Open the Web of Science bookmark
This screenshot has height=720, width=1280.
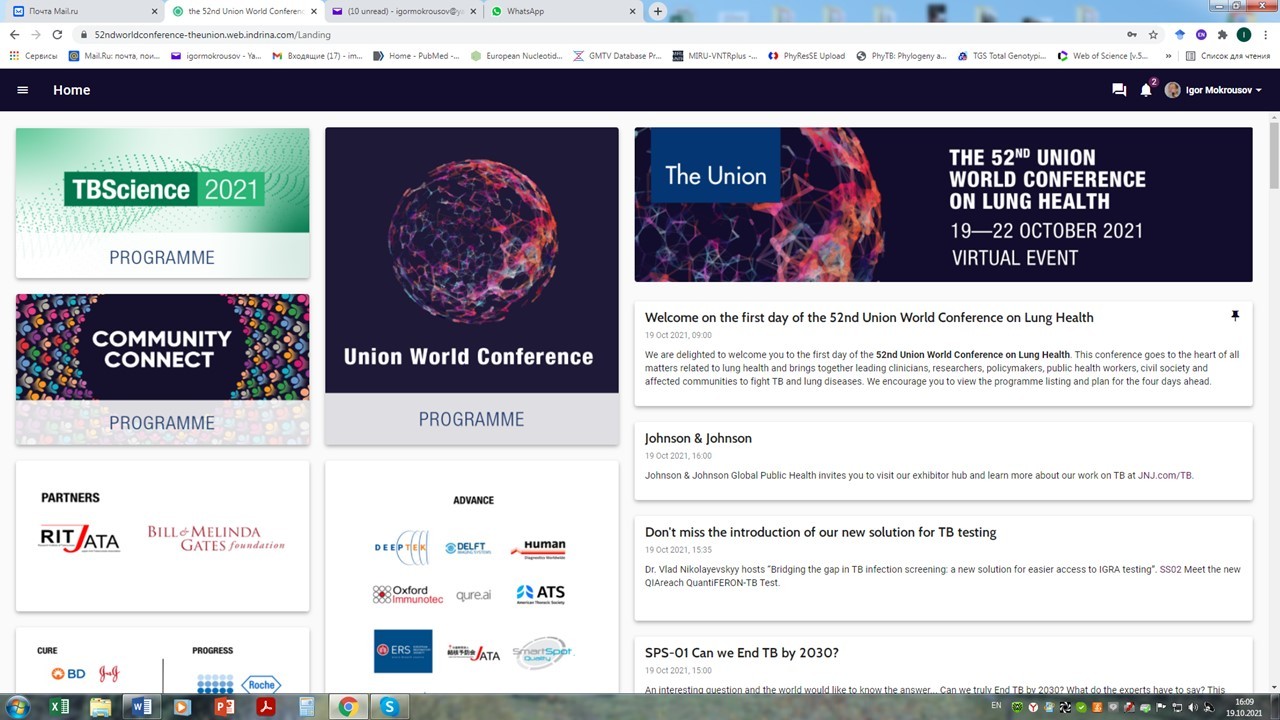click(x=1102, y=56)
